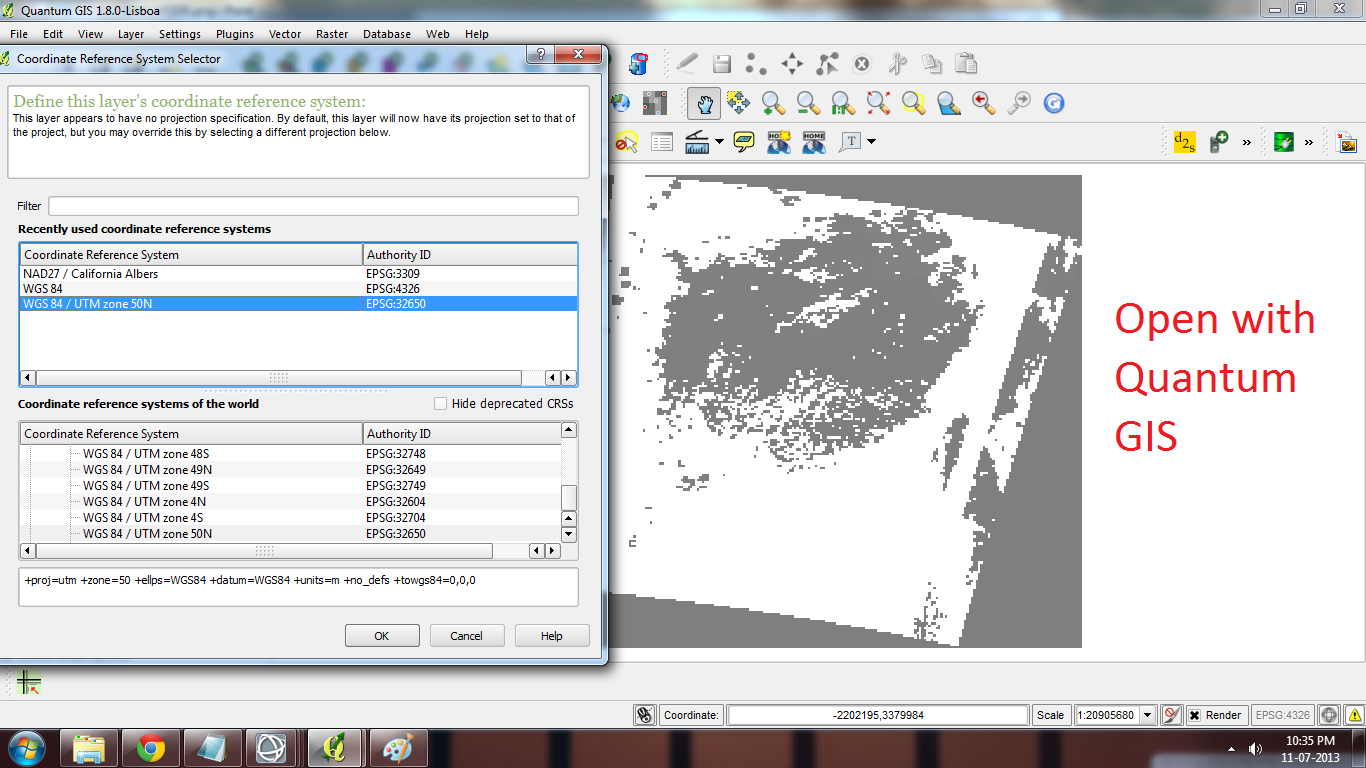Image resolution: width=1366 pixels, height=768 pixels.
Task: Open the Layer menu
Action: coord(131,34)
